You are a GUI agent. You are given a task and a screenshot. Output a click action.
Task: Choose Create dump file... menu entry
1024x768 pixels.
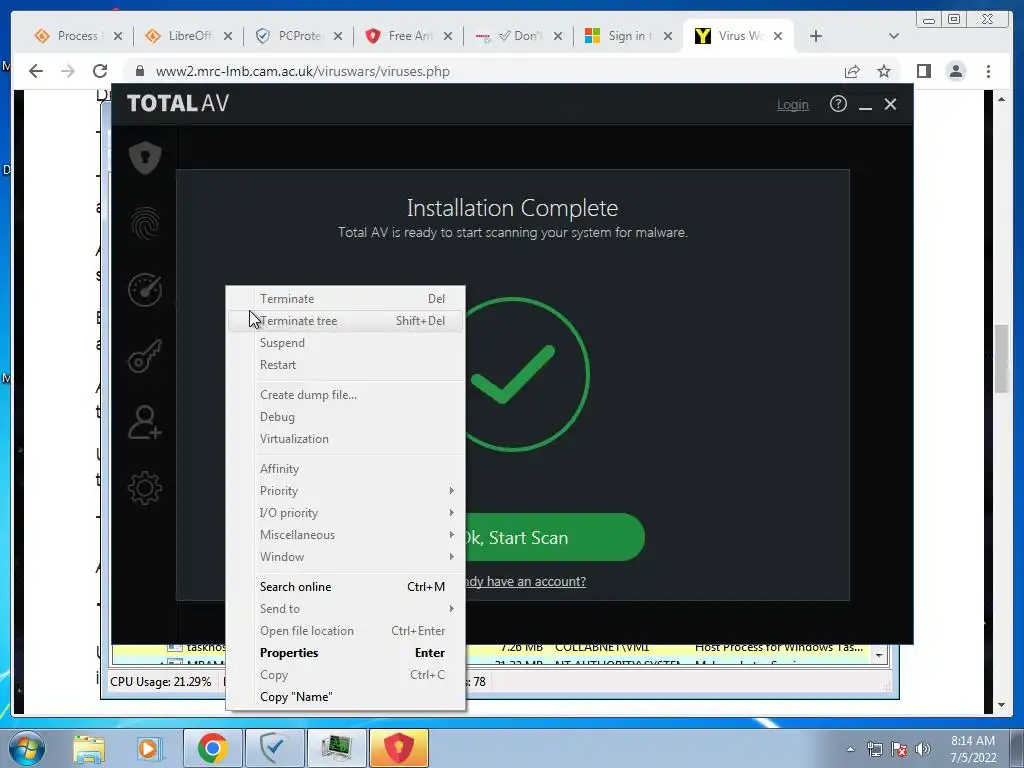pos(346,394)
